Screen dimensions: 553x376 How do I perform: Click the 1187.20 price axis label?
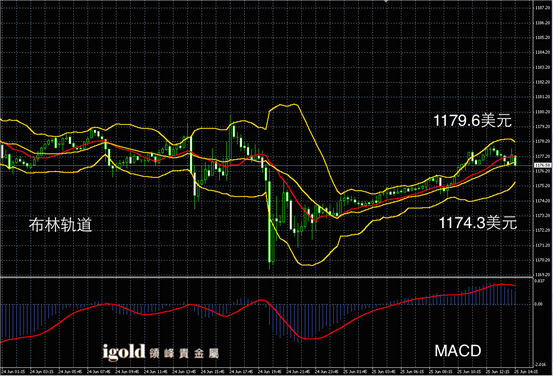542,7
